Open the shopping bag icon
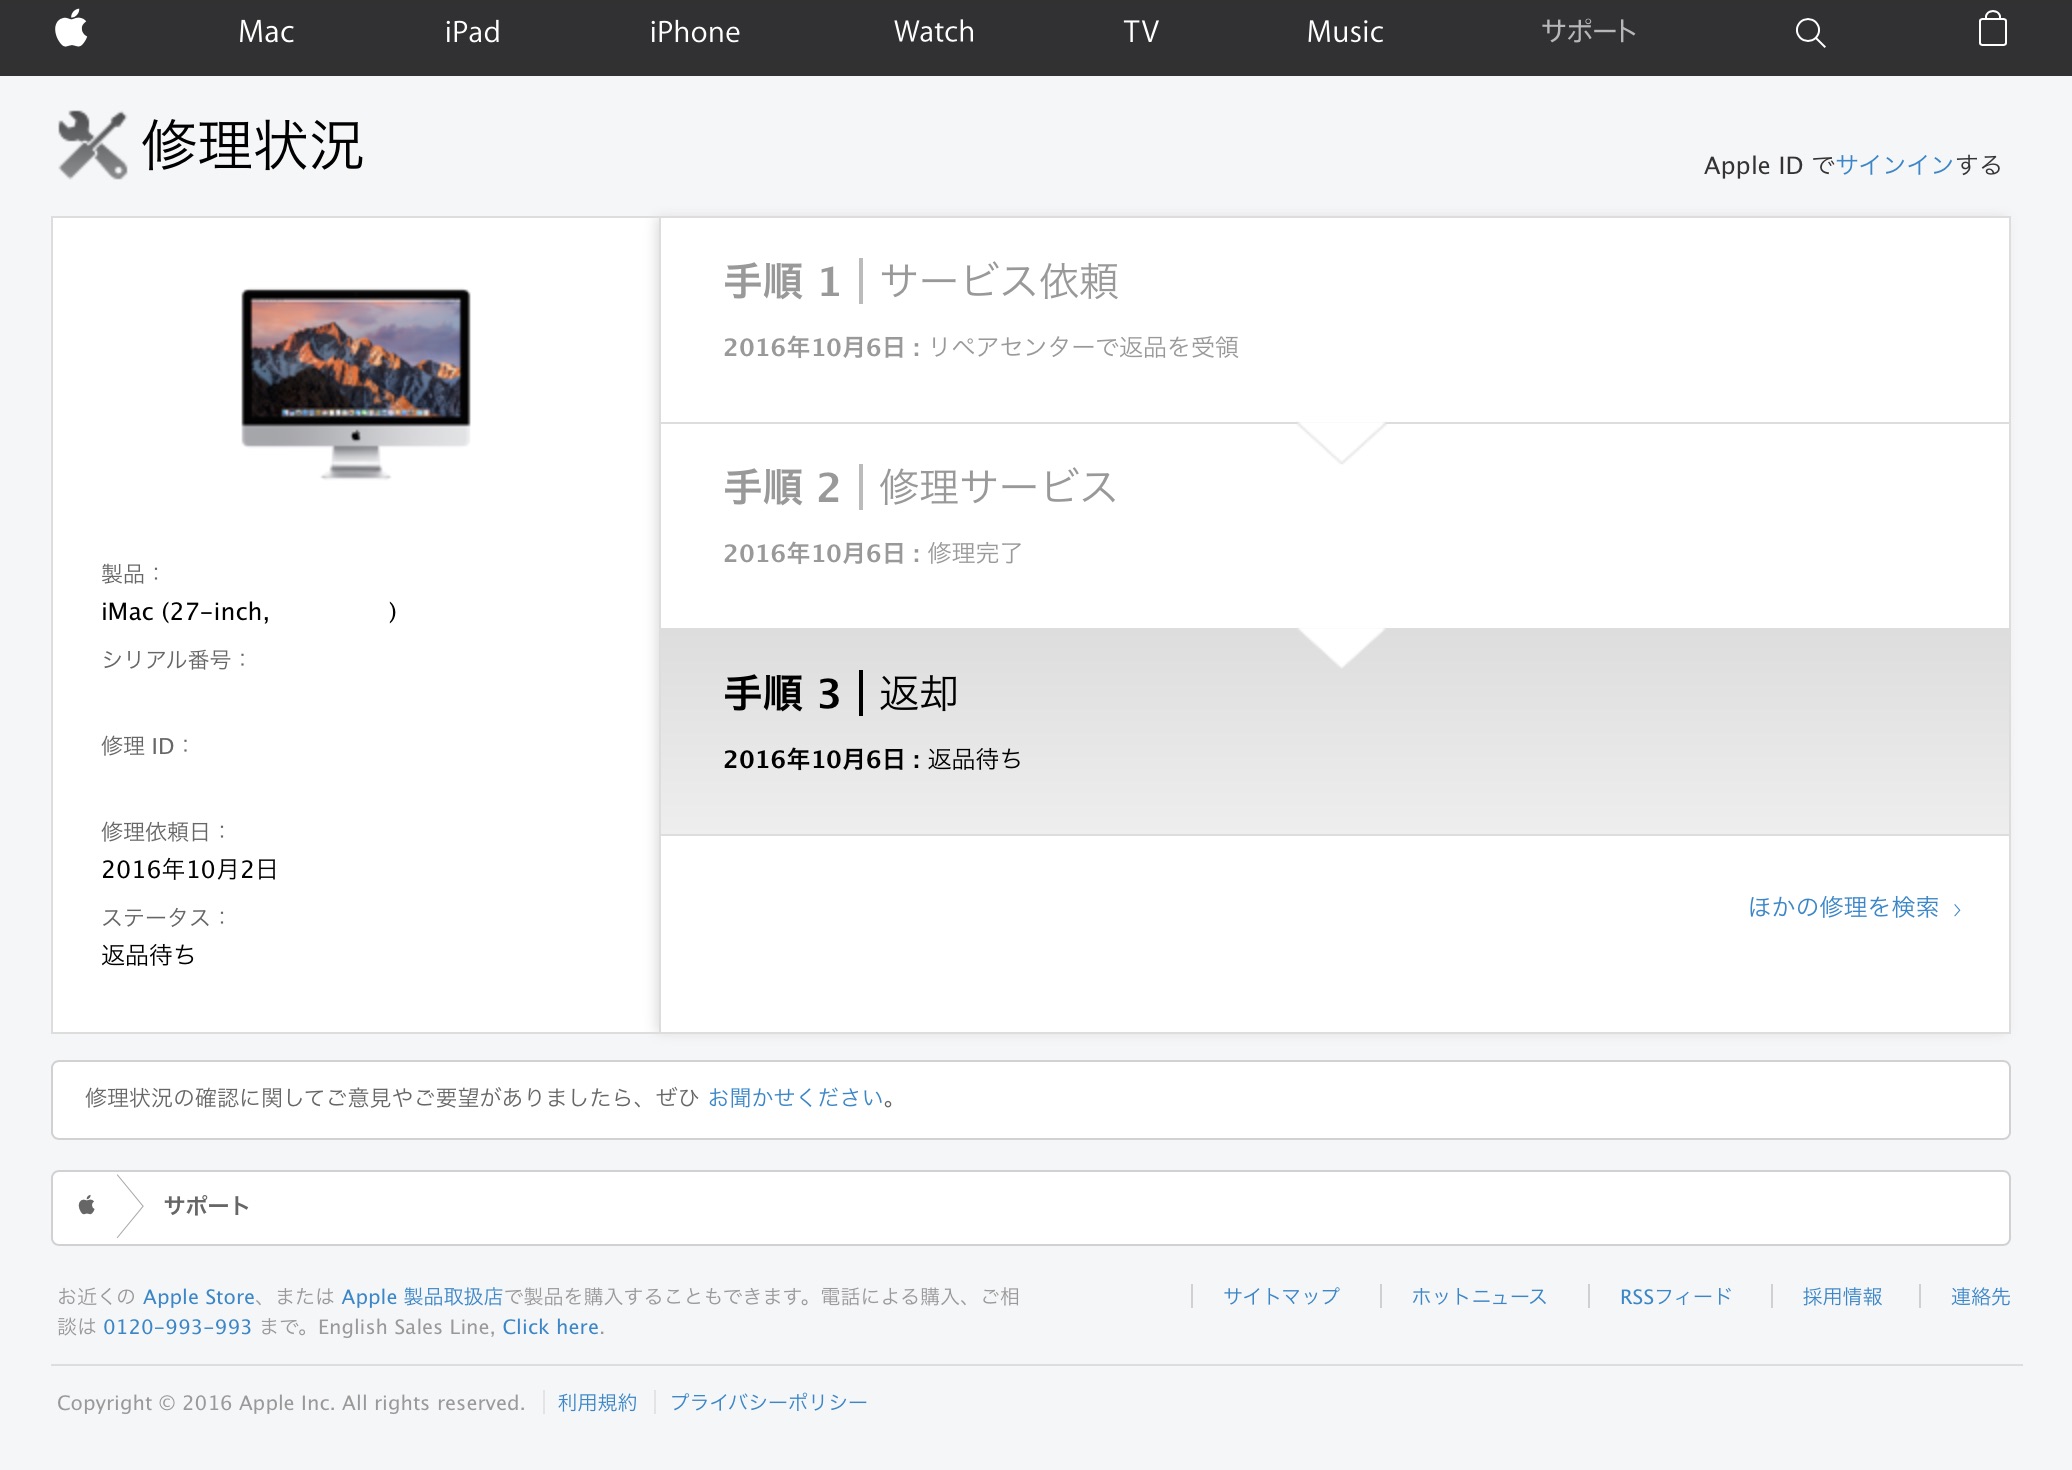This screenshot has width=2072, height=1470. (x=1992, y=30)
